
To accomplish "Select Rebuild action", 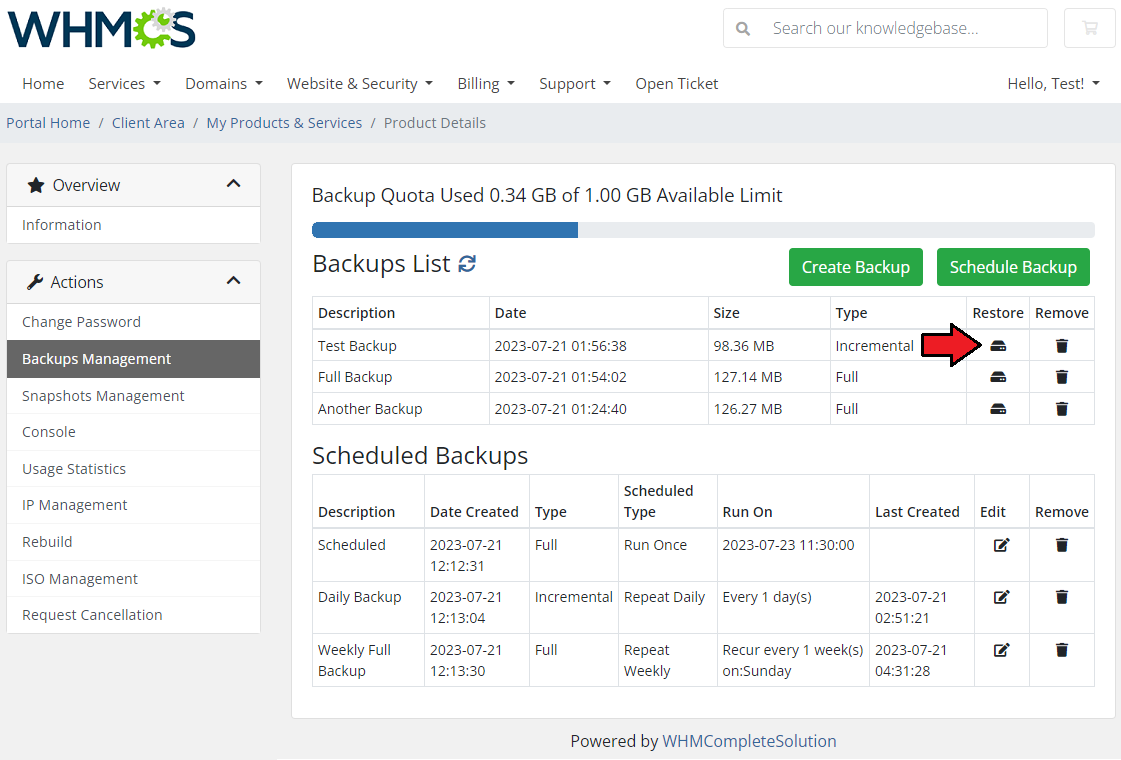I will coord(133,542).
